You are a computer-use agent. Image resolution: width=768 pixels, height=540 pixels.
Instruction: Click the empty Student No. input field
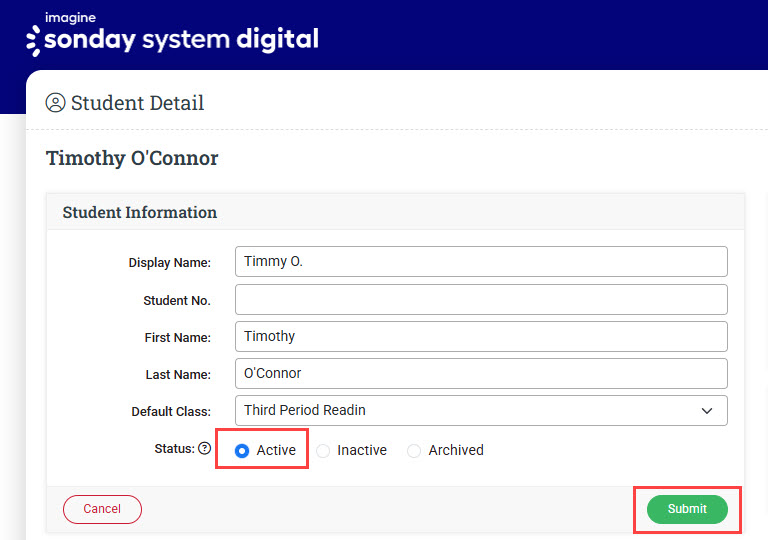480,299
